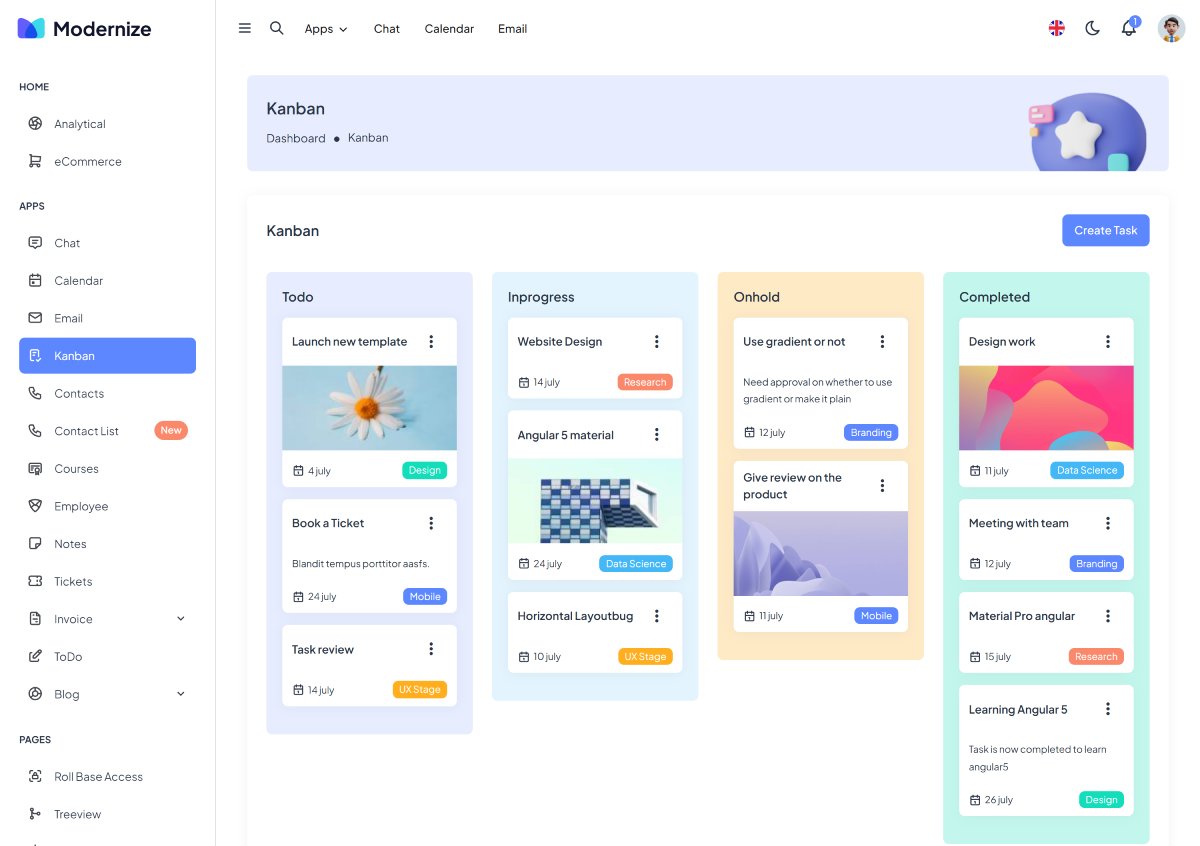
Task: Open three-dot menu on Meeting with team
Action: point(1108,524)
